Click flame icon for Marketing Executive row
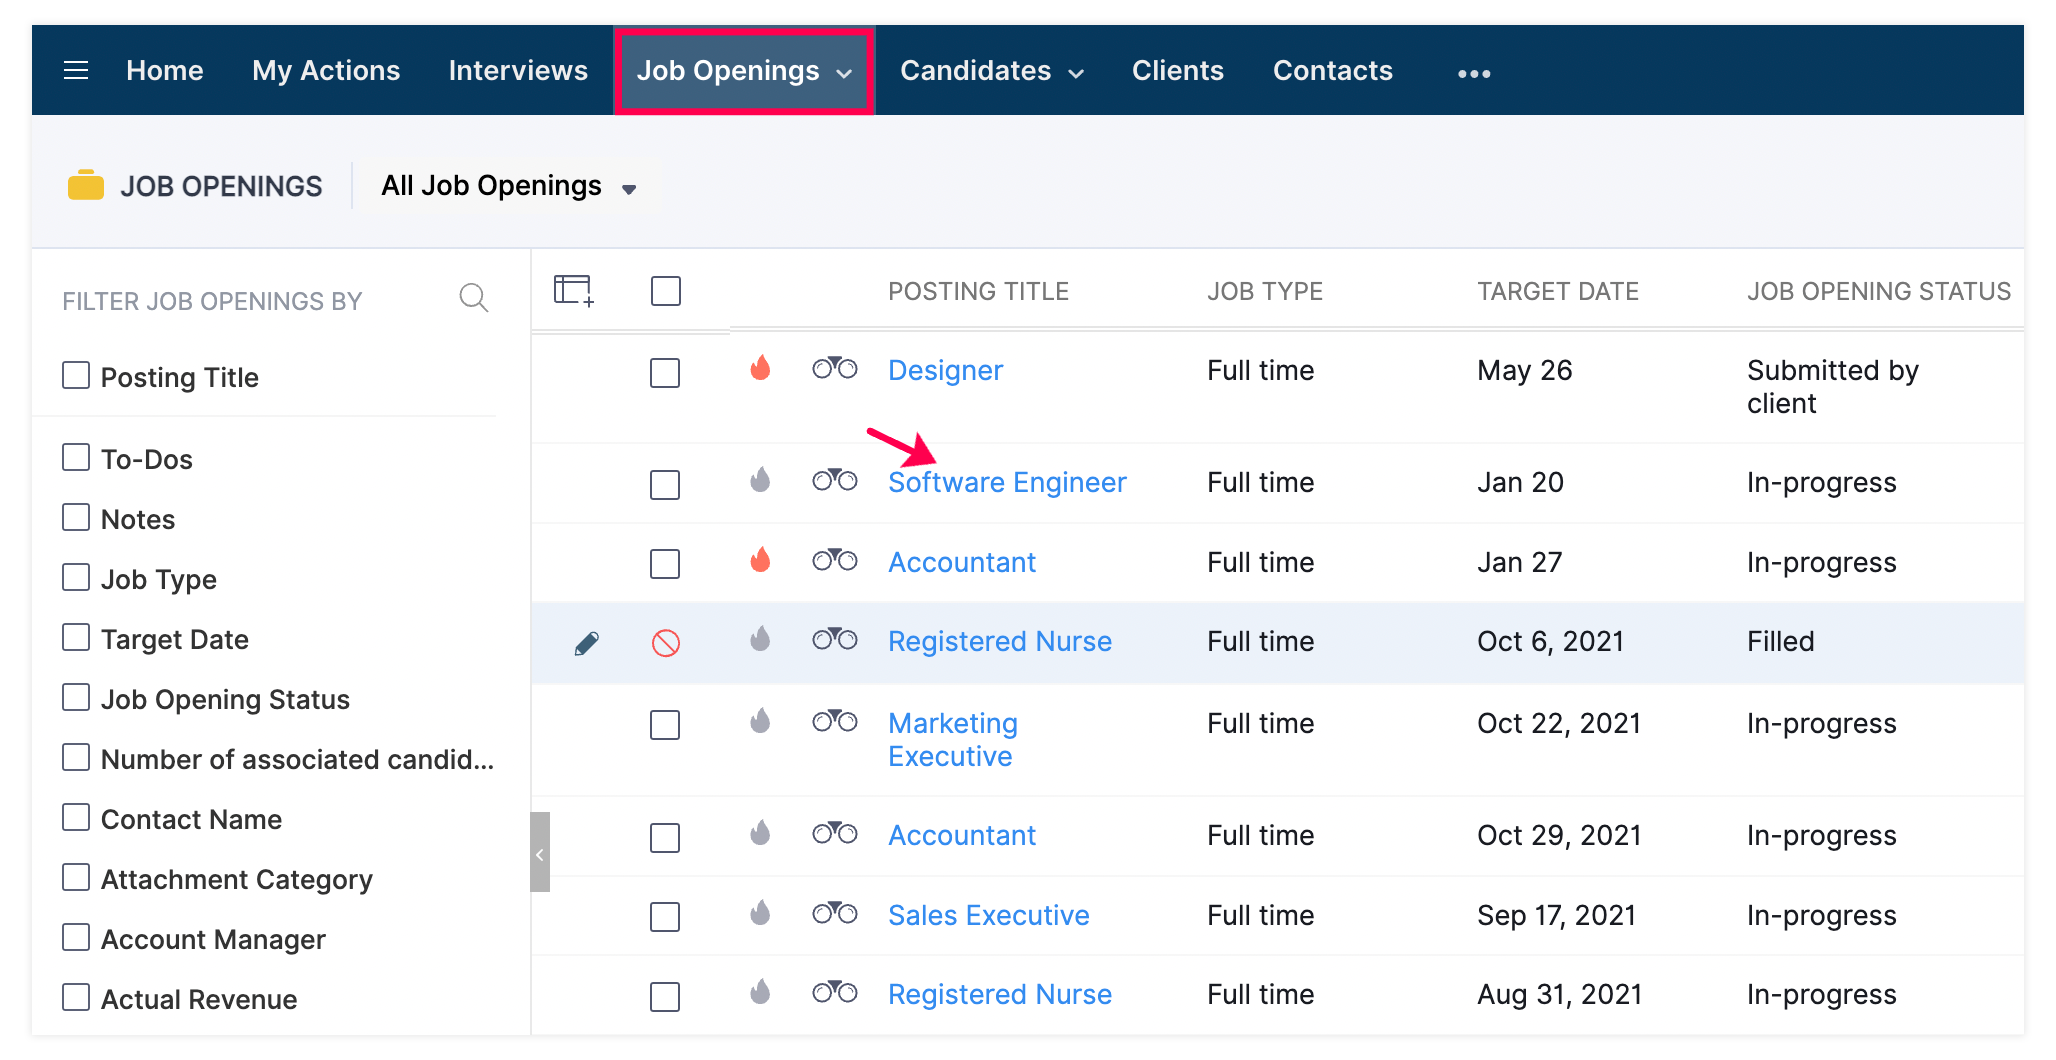Screen dimensions: 2056x1060 (x=760, y=721)
